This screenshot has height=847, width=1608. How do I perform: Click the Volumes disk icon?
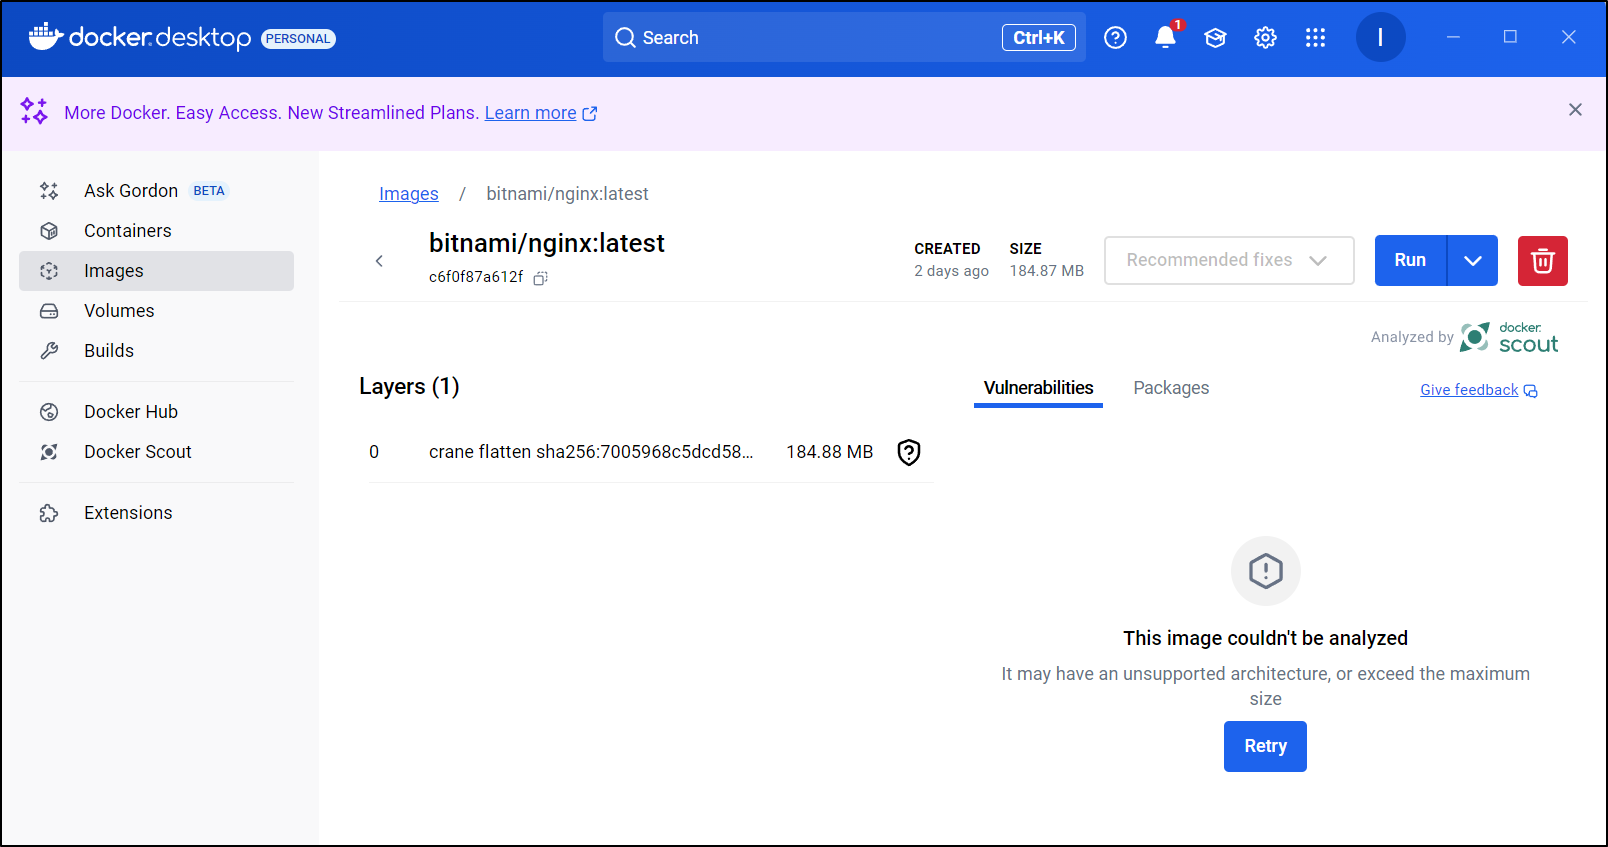click(x=49, y=311)
